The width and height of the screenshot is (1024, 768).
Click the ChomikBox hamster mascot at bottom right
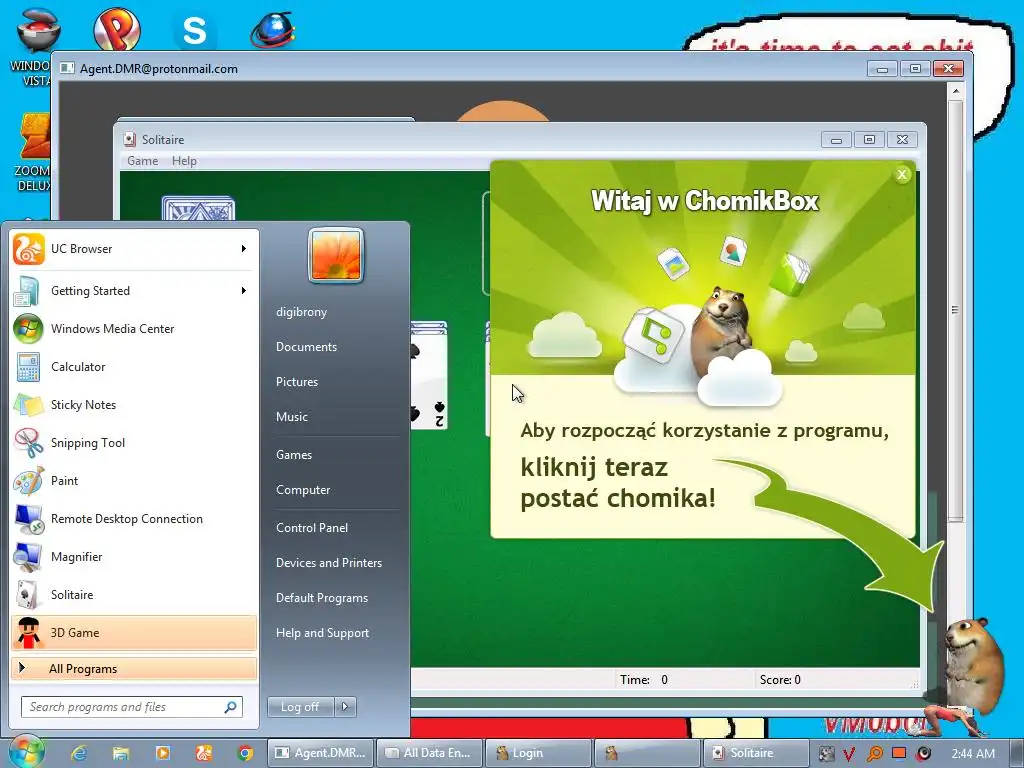point(975,666)
